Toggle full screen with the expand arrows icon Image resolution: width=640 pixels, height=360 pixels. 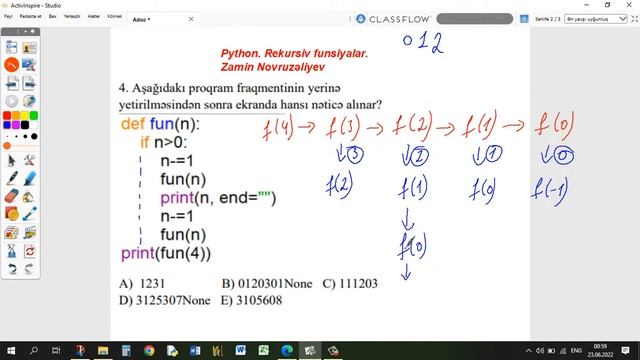[635, 19]
